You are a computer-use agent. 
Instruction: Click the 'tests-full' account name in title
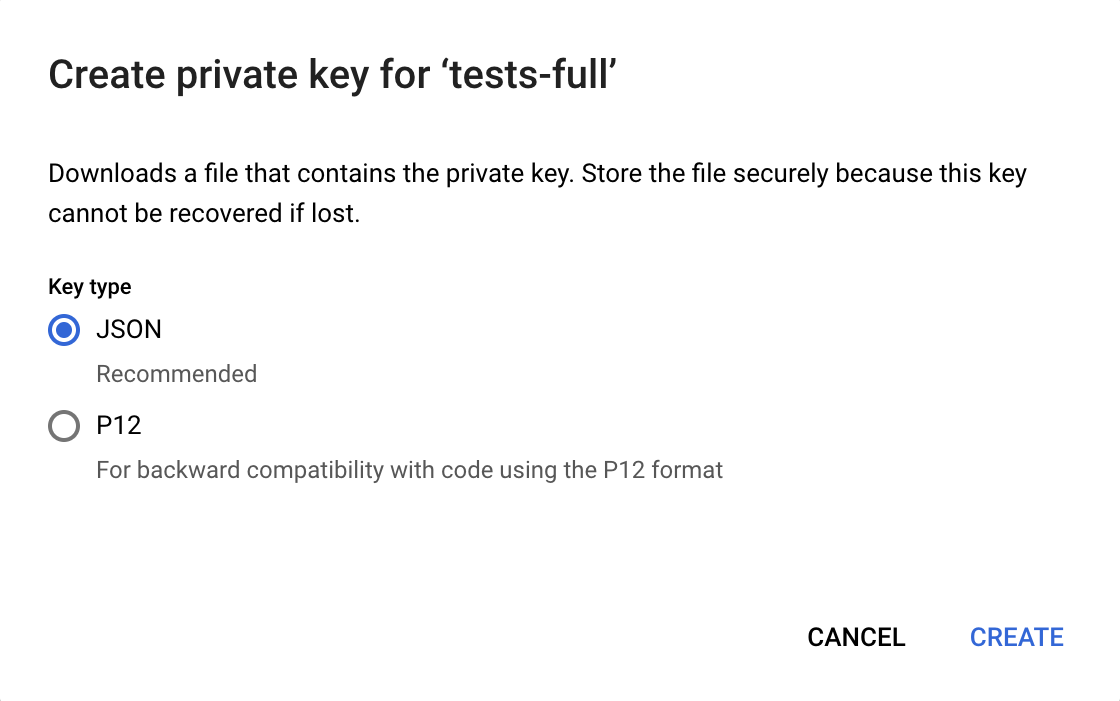point(532,74)
